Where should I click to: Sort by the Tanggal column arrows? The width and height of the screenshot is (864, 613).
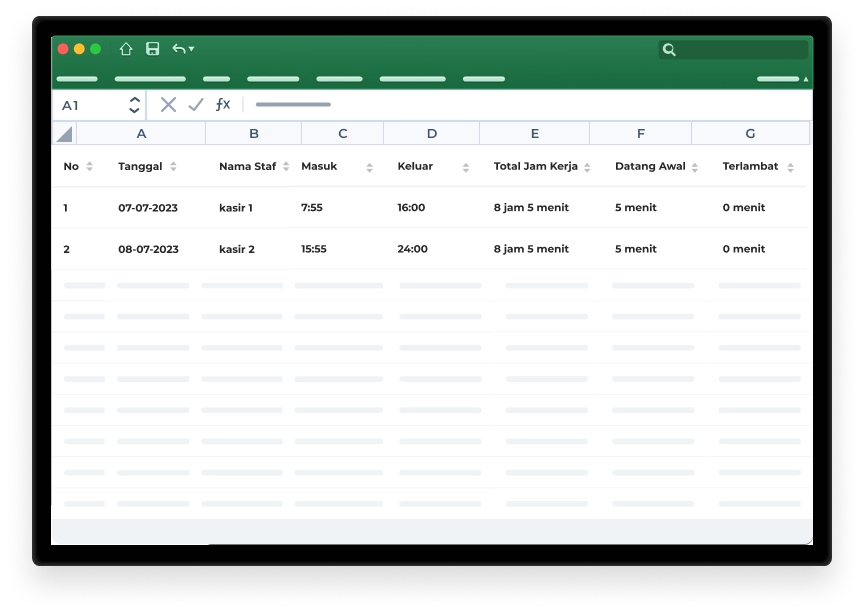point(173,167)
